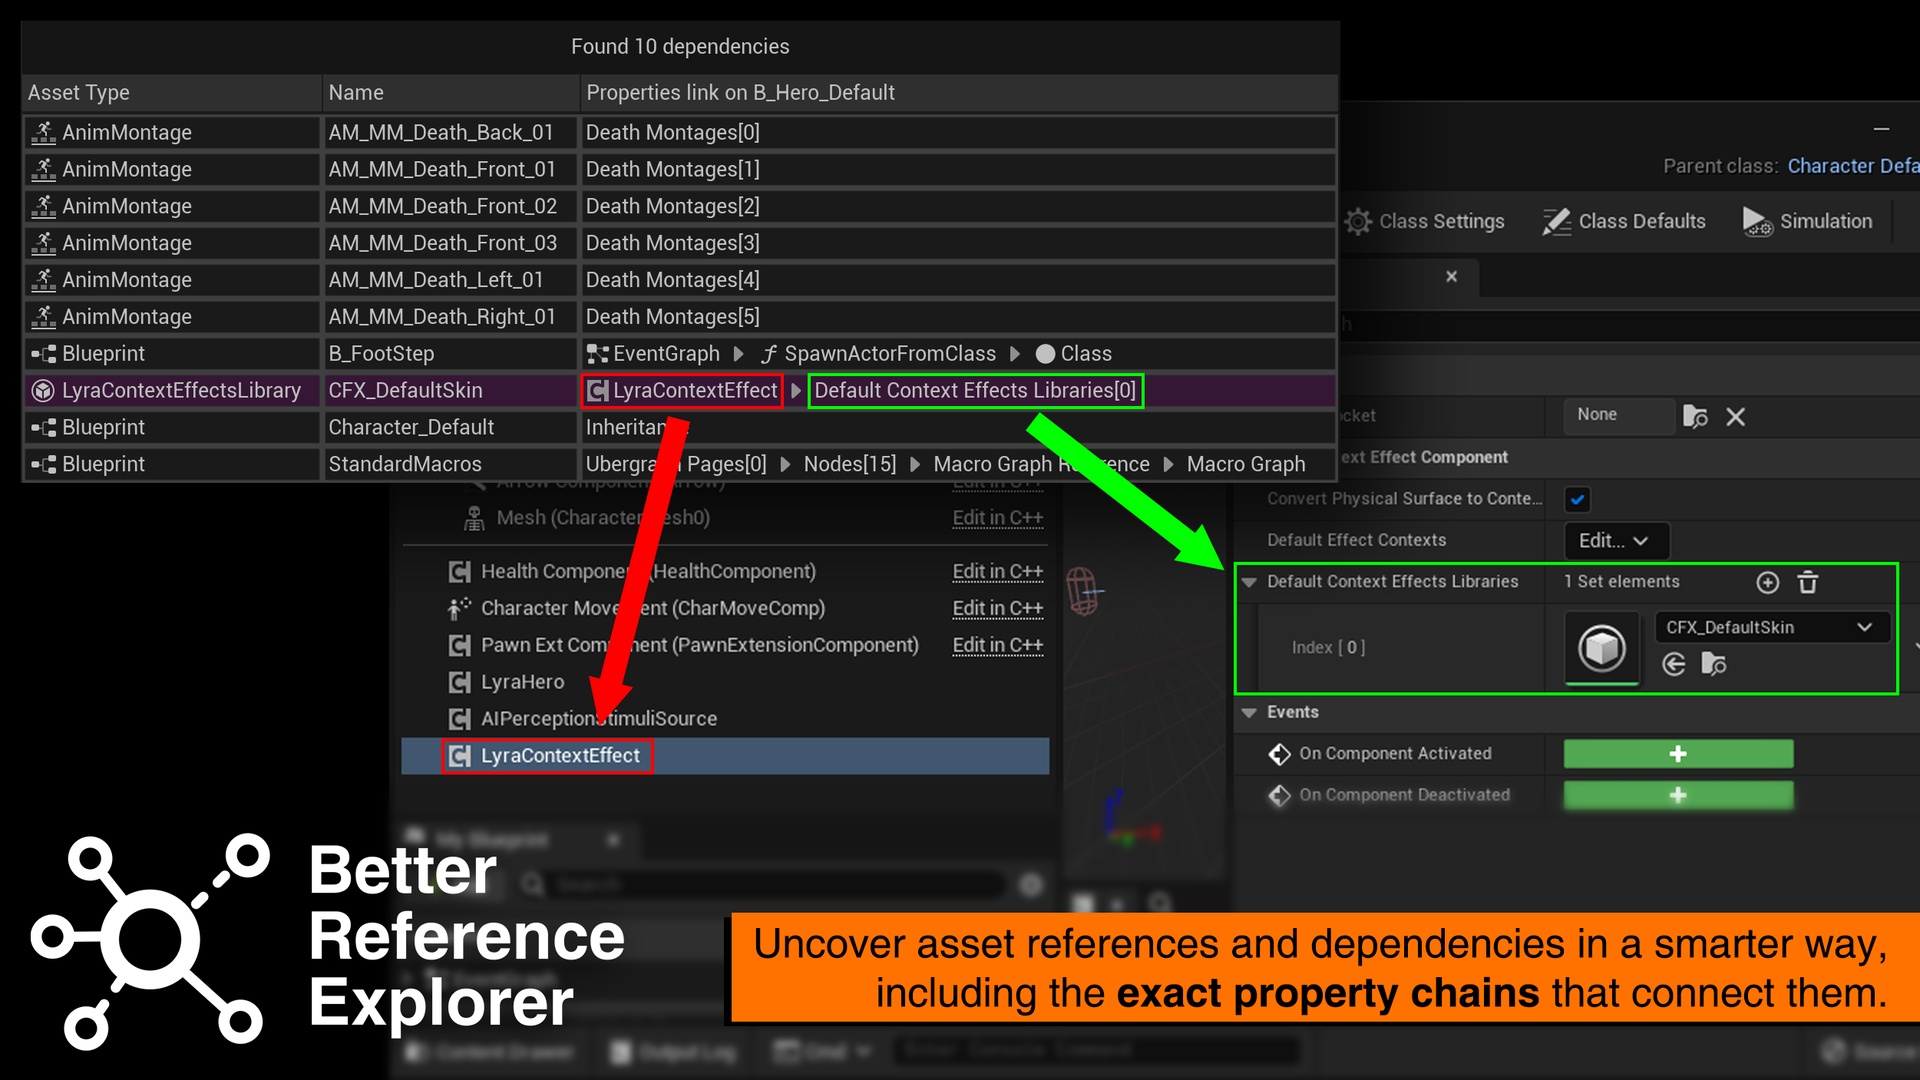Clear the None socket value
This screenshot has width=1920, height=1080.
(1736, 417)
